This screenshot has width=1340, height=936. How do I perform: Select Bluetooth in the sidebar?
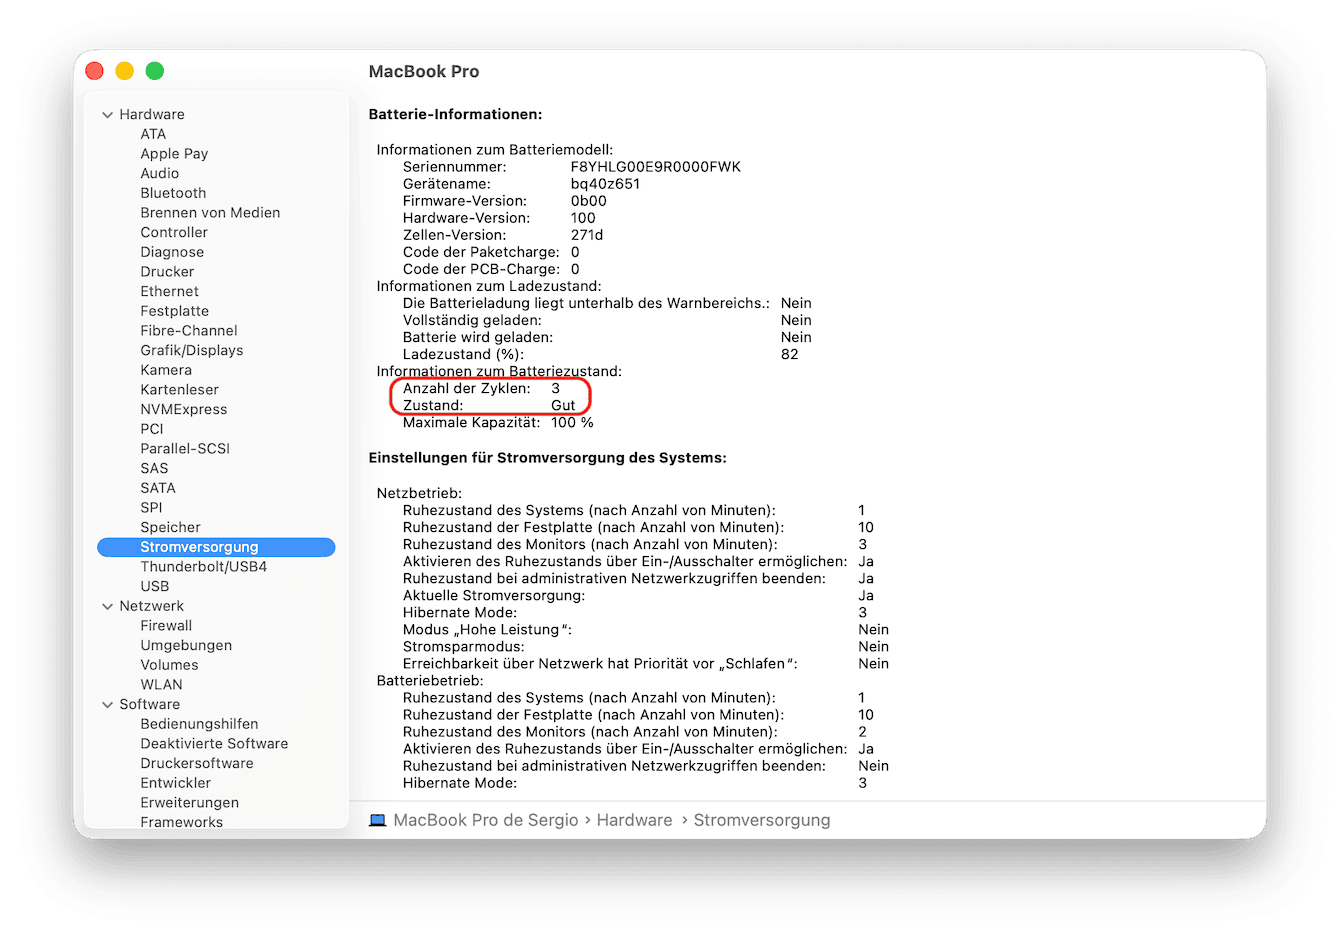tap(173, 193)
